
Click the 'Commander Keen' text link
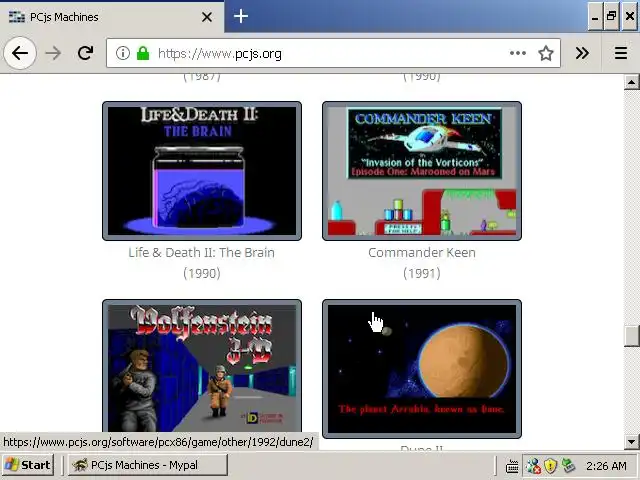422,253
